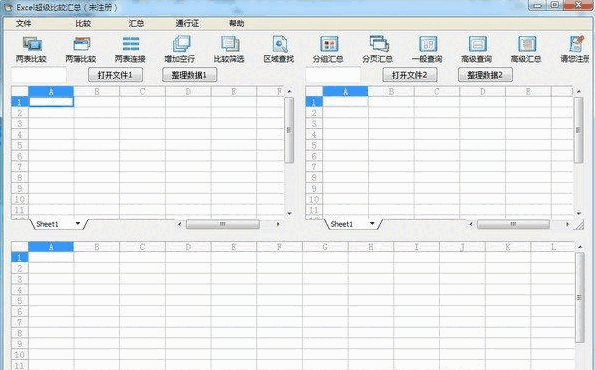Click the left grid's vertical scrollbar thumb

point(289,130)
